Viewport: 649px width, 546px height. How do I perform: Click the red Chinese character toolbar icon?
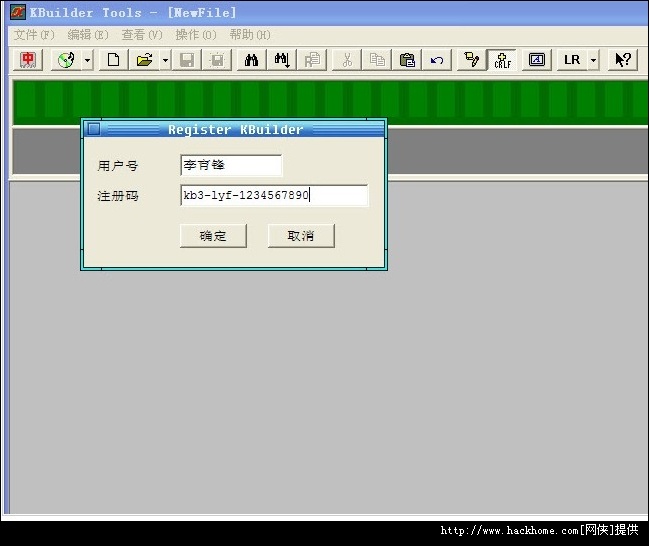pos(28,60)
